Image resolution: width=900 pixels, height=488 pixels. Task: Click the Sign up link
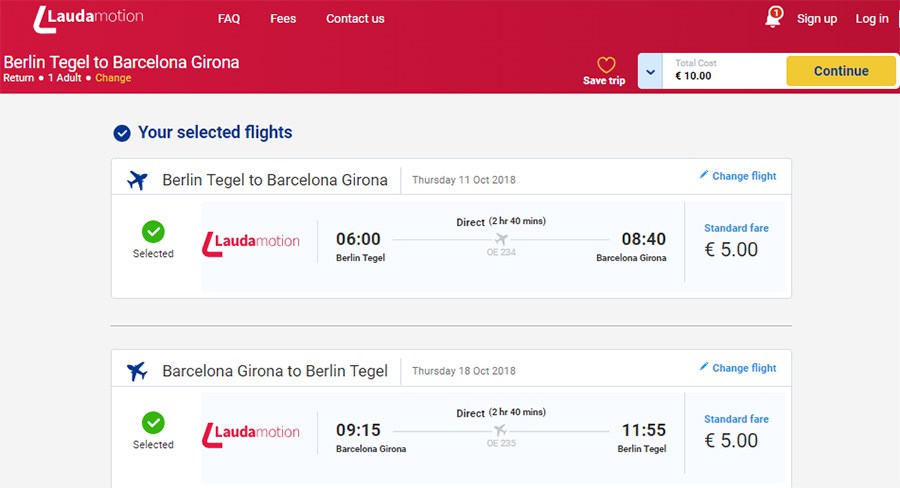(817, 19)
